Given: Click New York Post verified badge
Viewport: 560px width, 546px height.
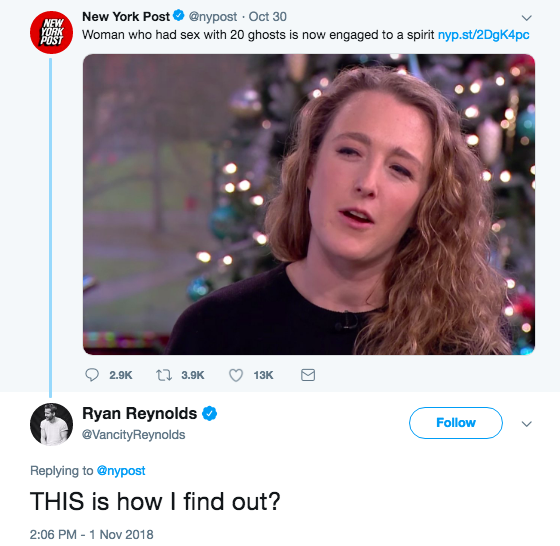Looking at the screenshot, I should click(179, 16).
